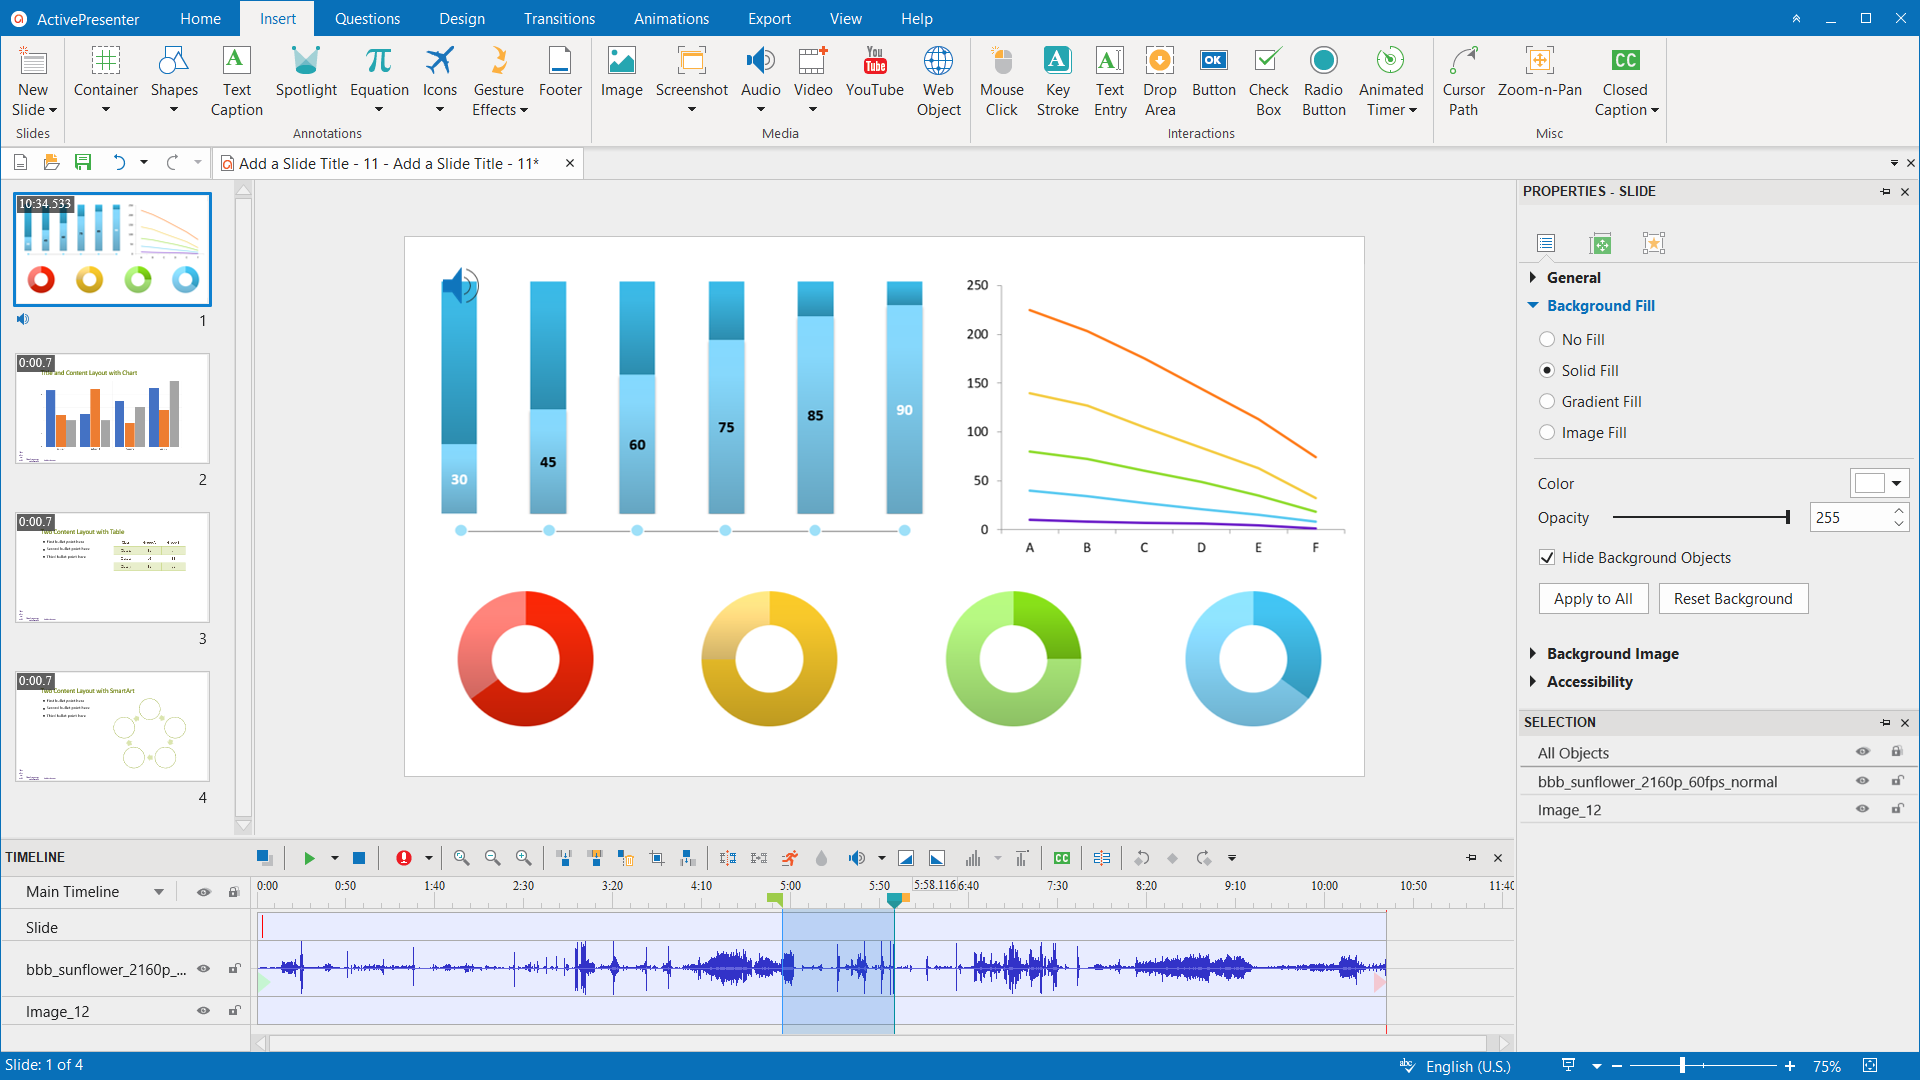Open the Animations ribbon tab
The image size is (1920, 1080).
[x=670, y=18]
